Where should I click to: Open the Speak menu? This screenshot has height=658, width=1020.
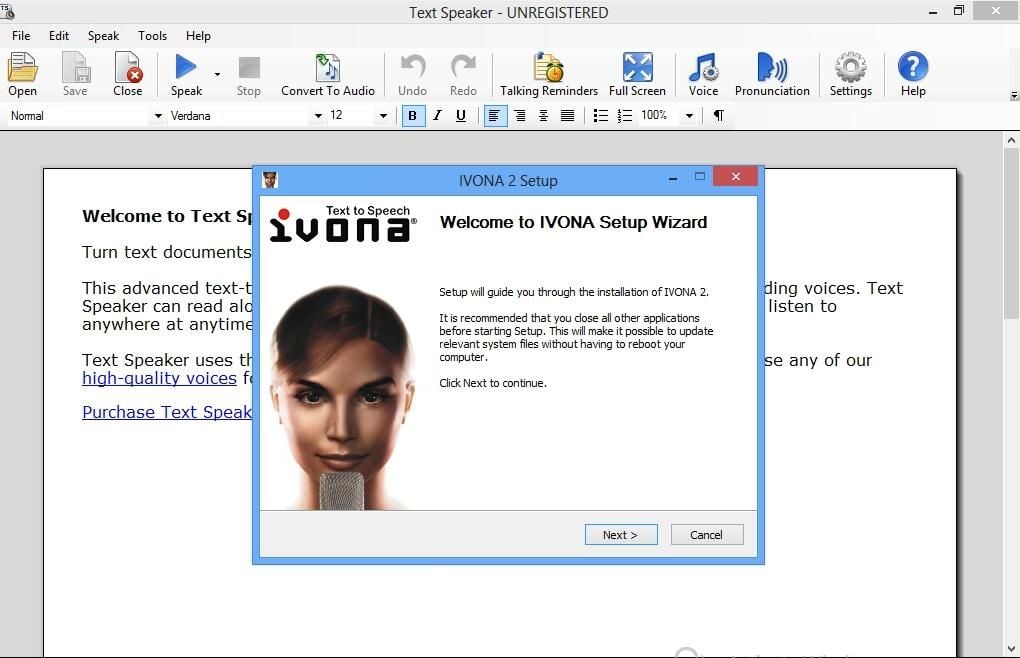(103, 36)
